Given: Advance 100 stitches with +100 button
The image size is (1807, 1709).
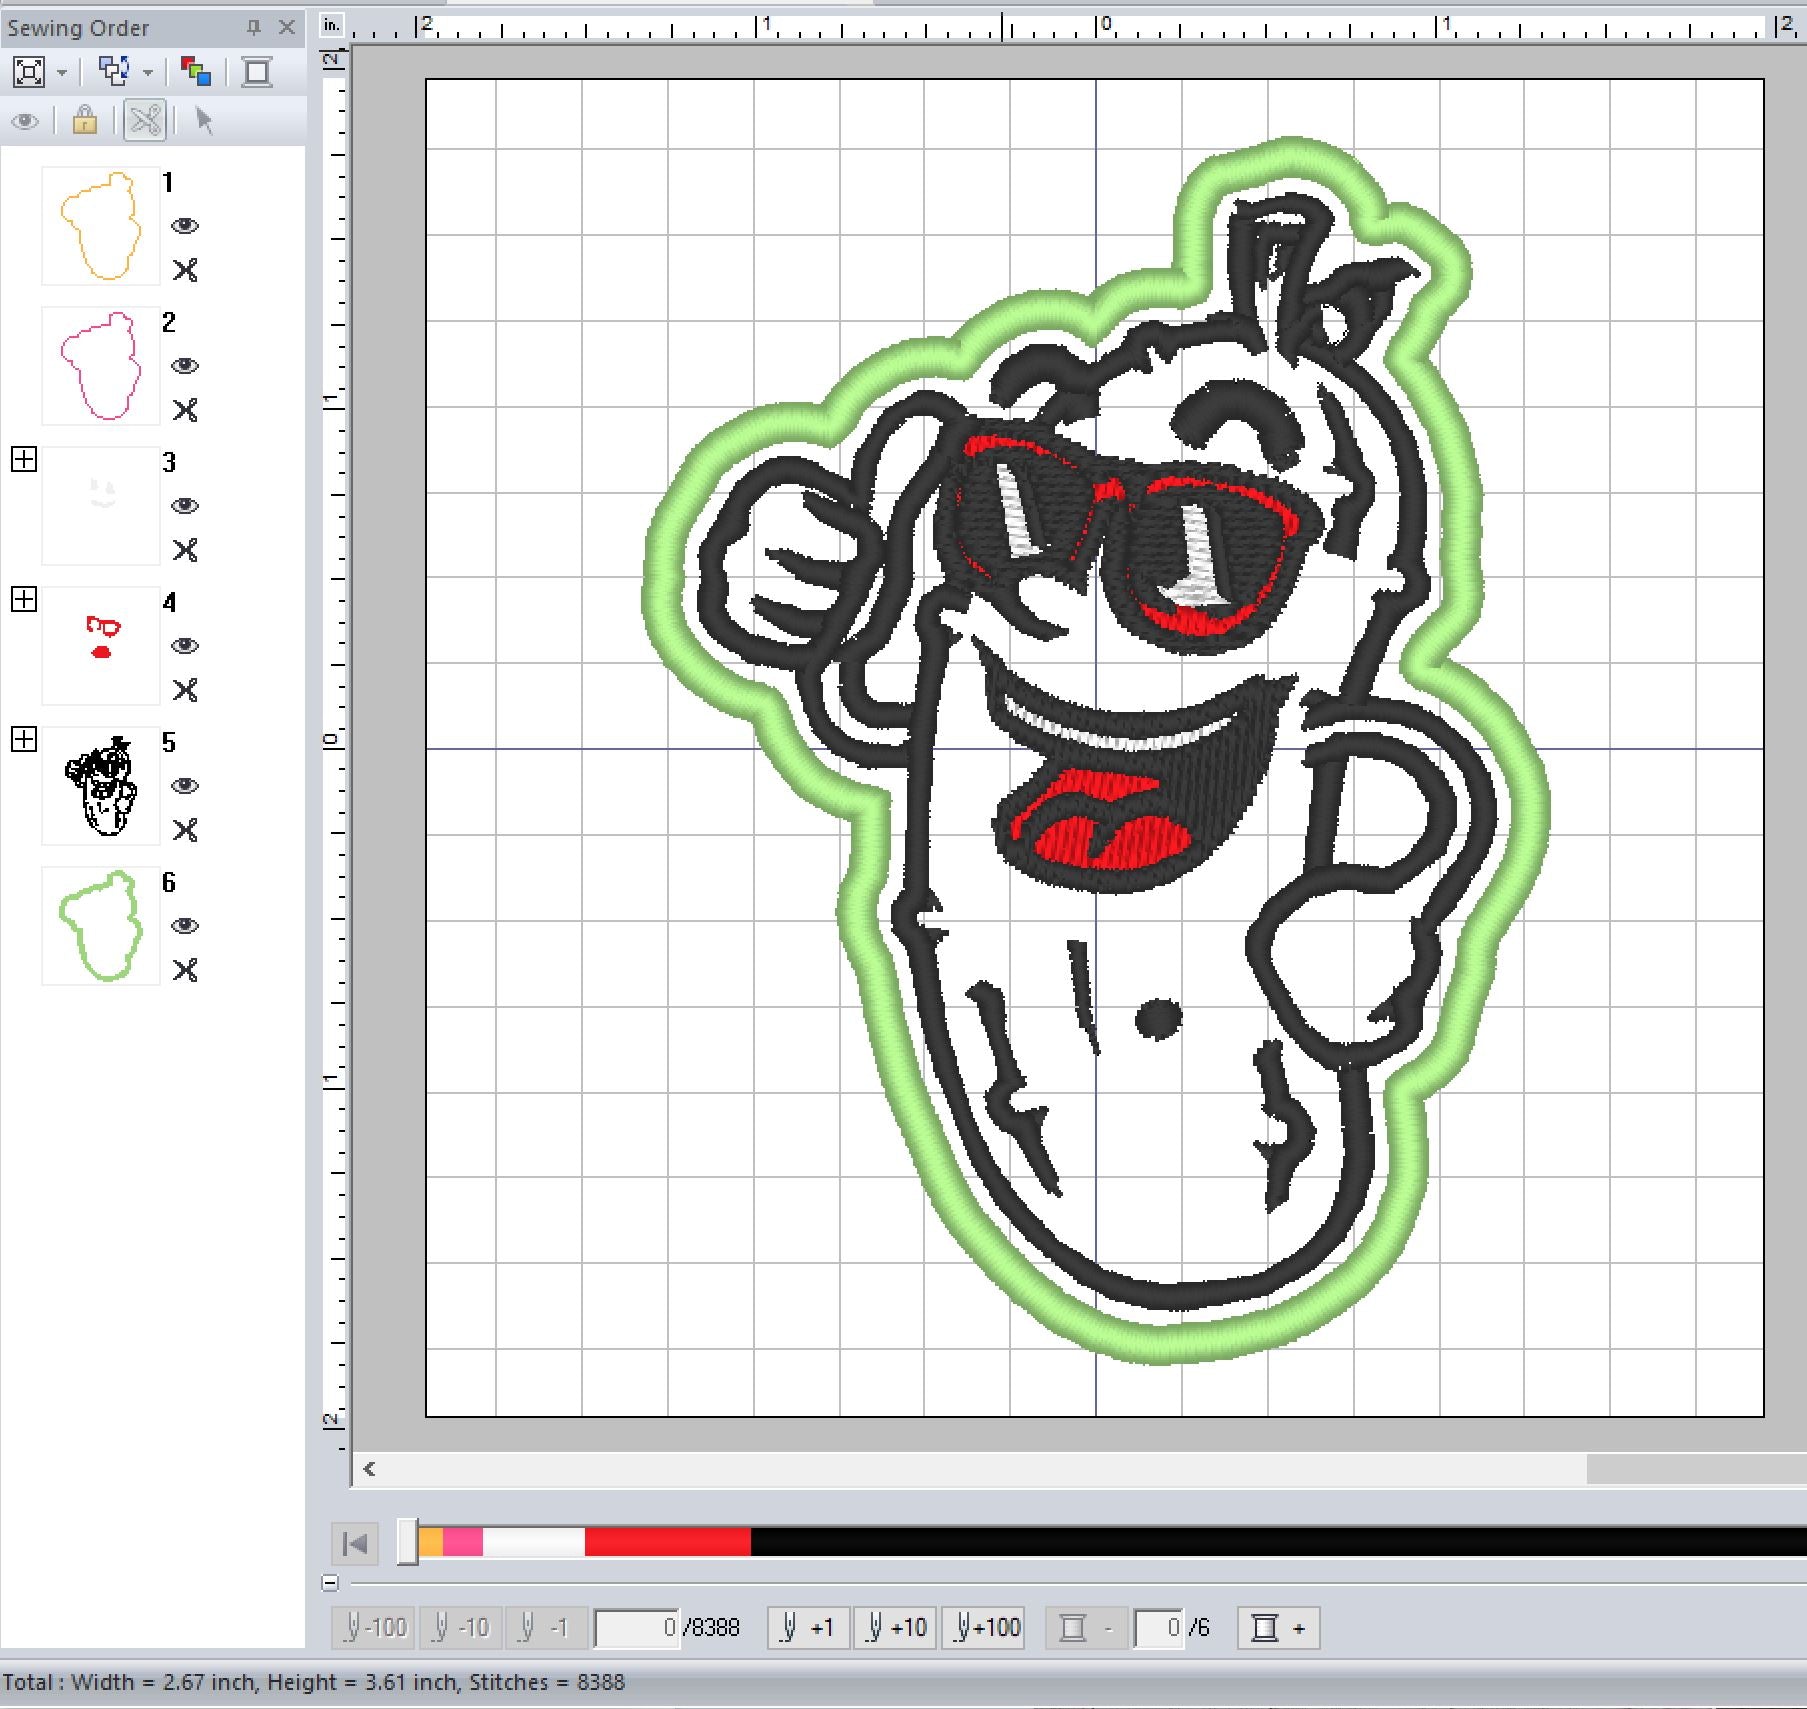Looking at the screenshot, I should 984,1628.
